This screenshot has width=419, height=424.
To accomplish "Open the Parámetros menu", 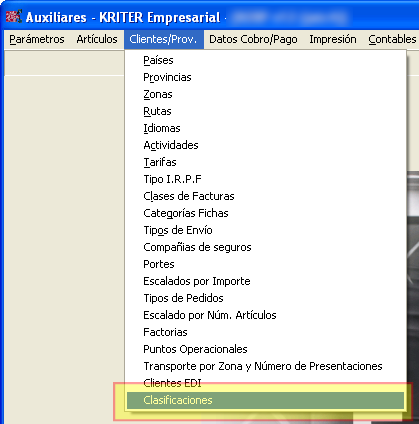I will [37, 39].
